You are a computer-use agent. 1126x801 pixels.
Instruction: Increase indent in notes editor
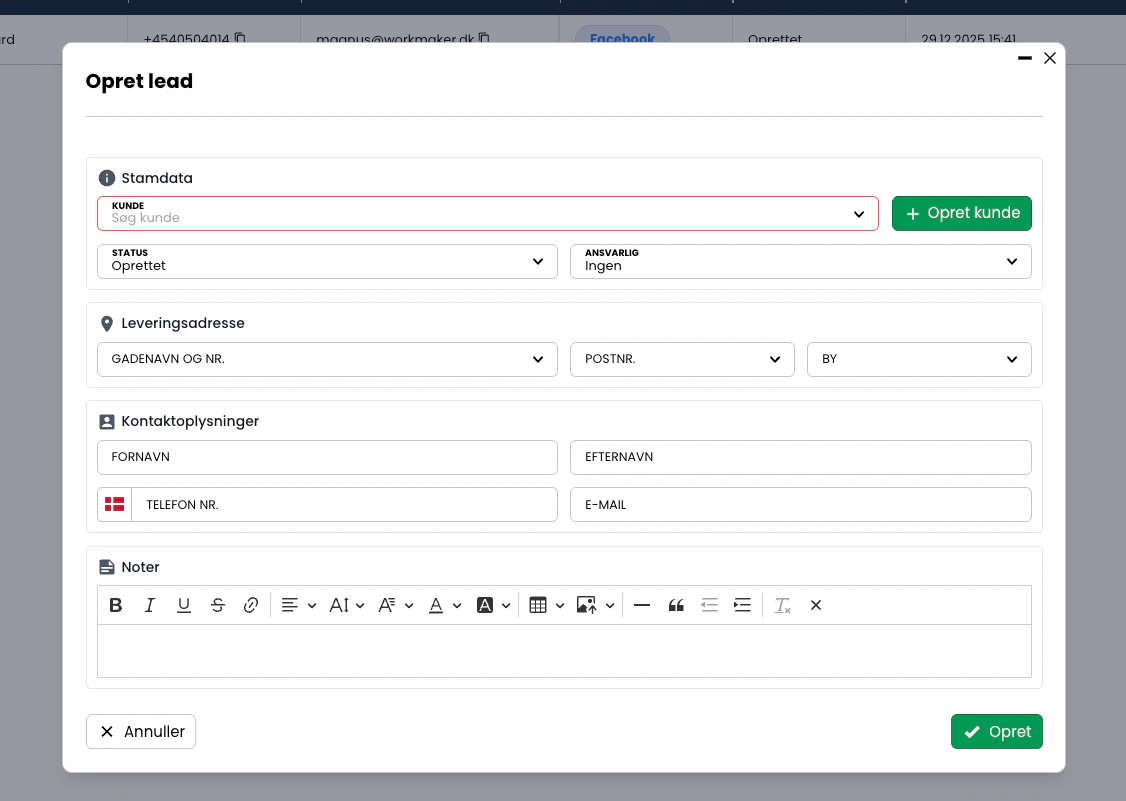pos(743,606)
